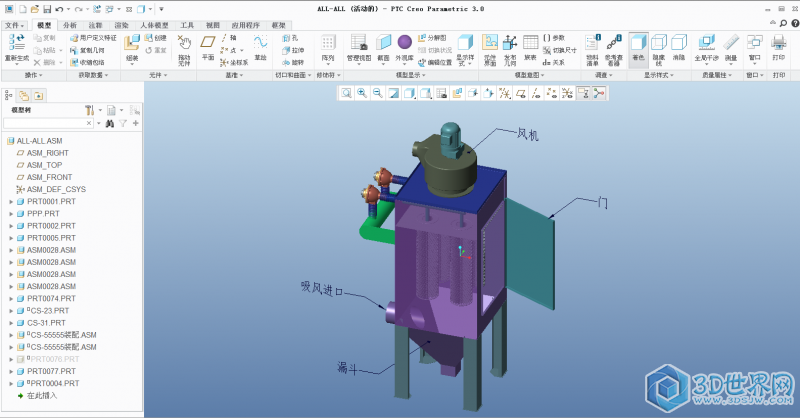
Task: Toggle Exploded View (分解图)
Action: [432, 38]
